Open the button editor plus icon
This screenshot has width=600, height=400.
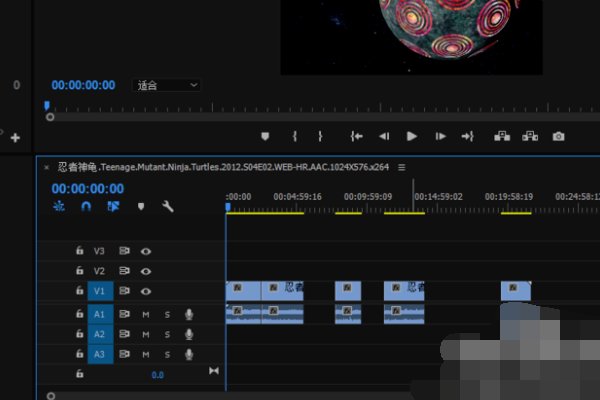tap(15, 138)
